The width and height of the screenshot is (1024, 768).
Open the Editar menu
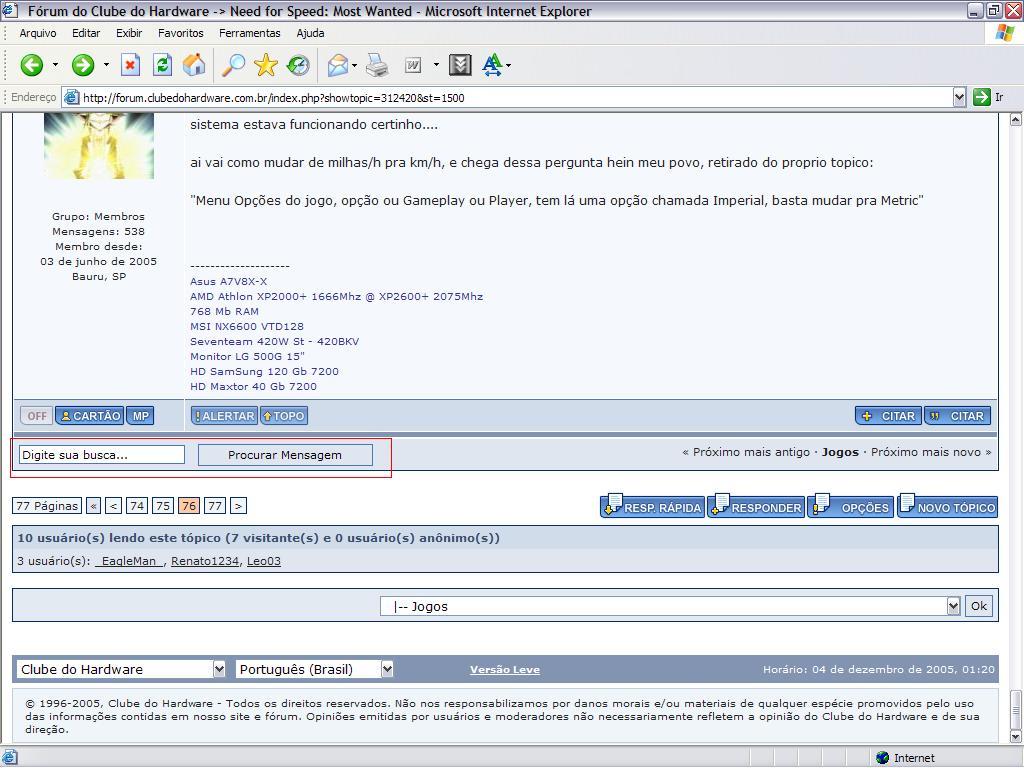coord(86,33)
